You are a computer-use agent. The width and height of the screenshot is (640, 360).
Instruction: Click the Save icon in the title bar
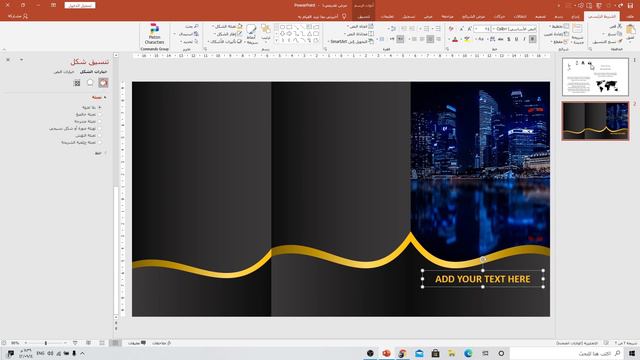click(631, 5)
